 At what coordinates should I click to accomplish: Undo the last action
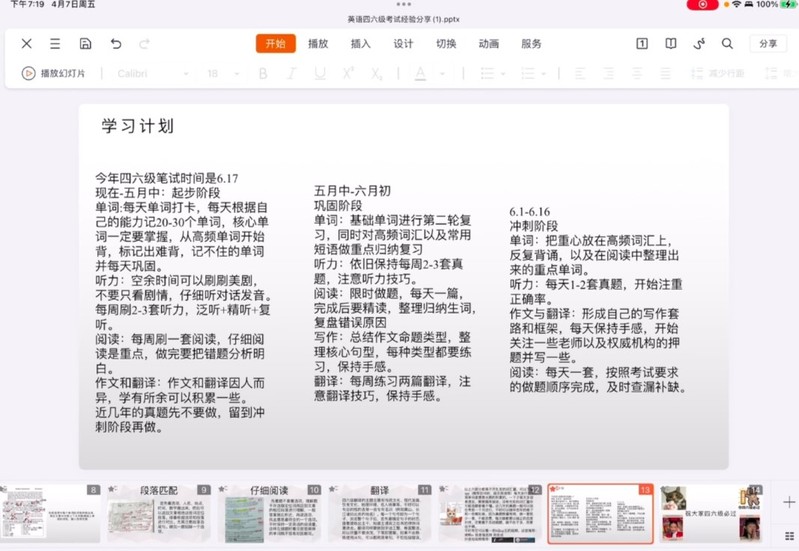click(116, 44)
